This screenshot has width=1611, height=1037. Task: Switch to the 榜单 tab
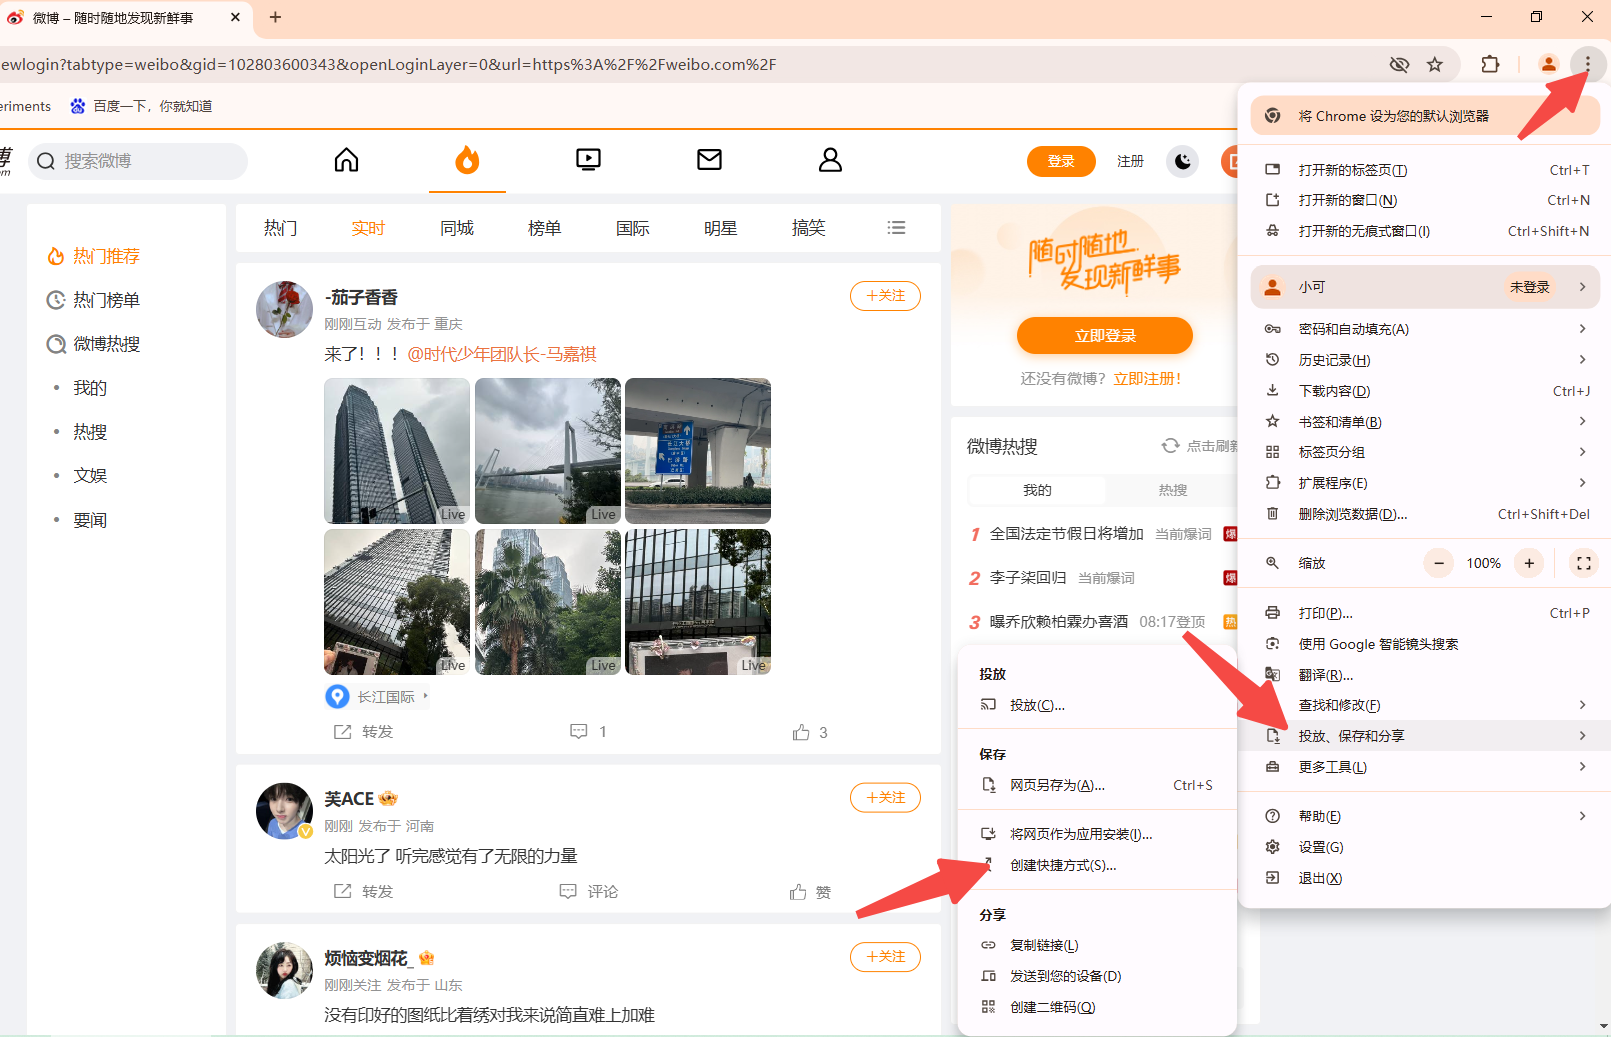pyautogui.click(x=545, y=228)
